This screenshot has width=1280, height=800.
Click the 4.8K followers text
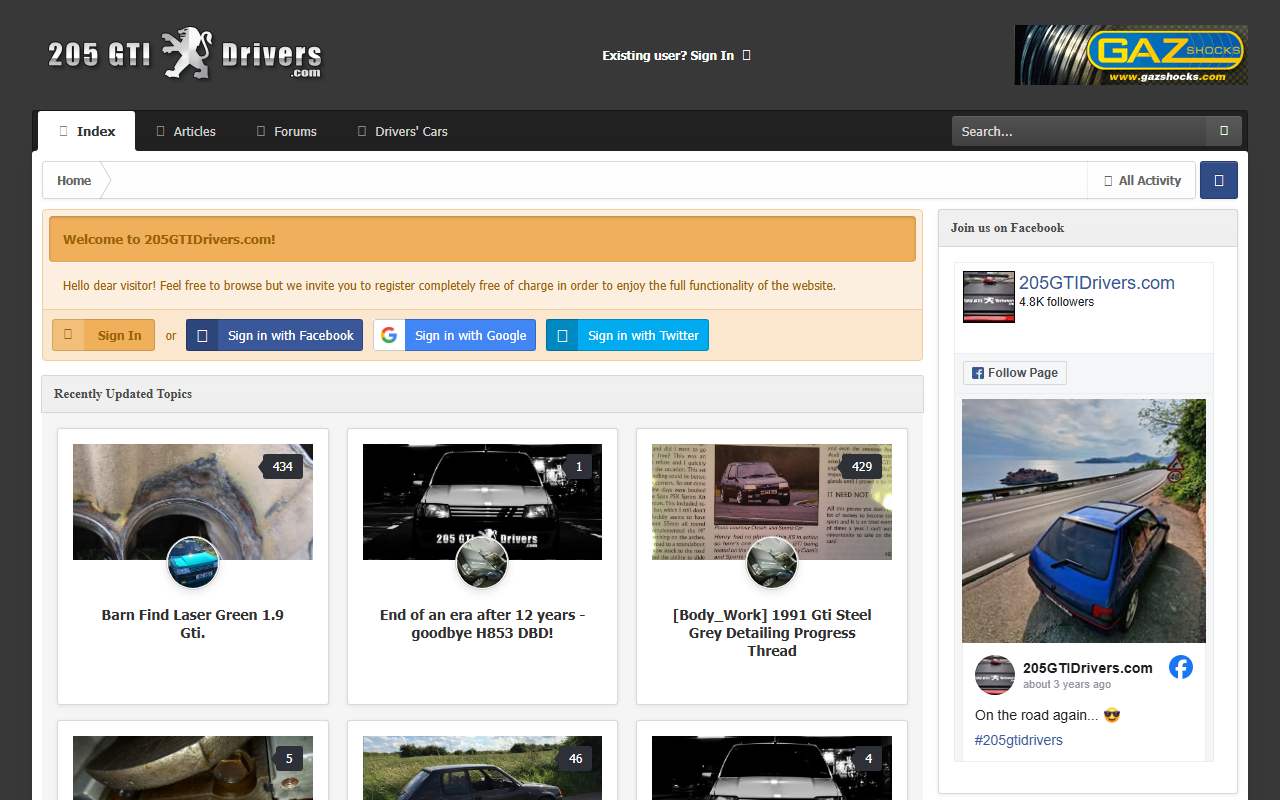point(1056,302)
